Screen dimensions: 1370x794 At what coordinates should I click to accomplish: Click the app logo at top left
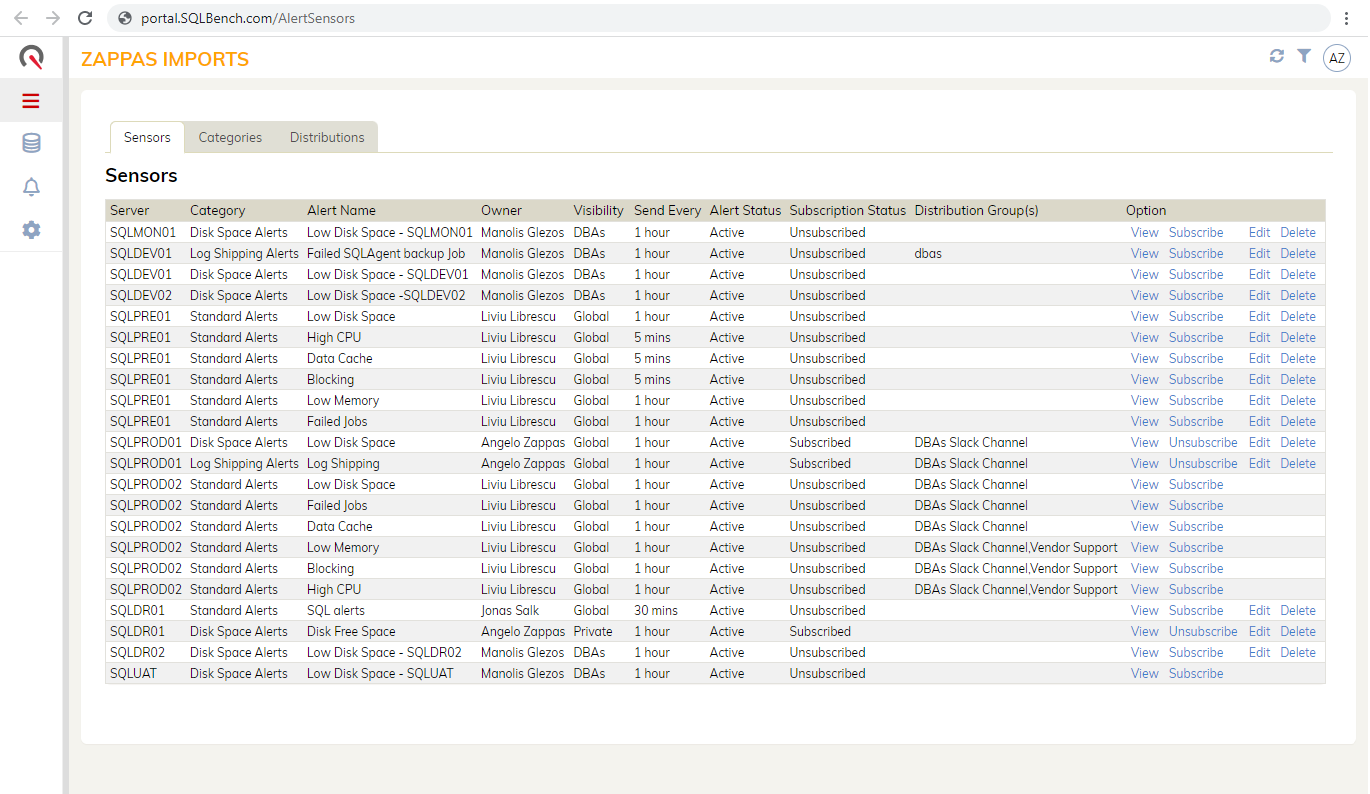tap(30, 57)
